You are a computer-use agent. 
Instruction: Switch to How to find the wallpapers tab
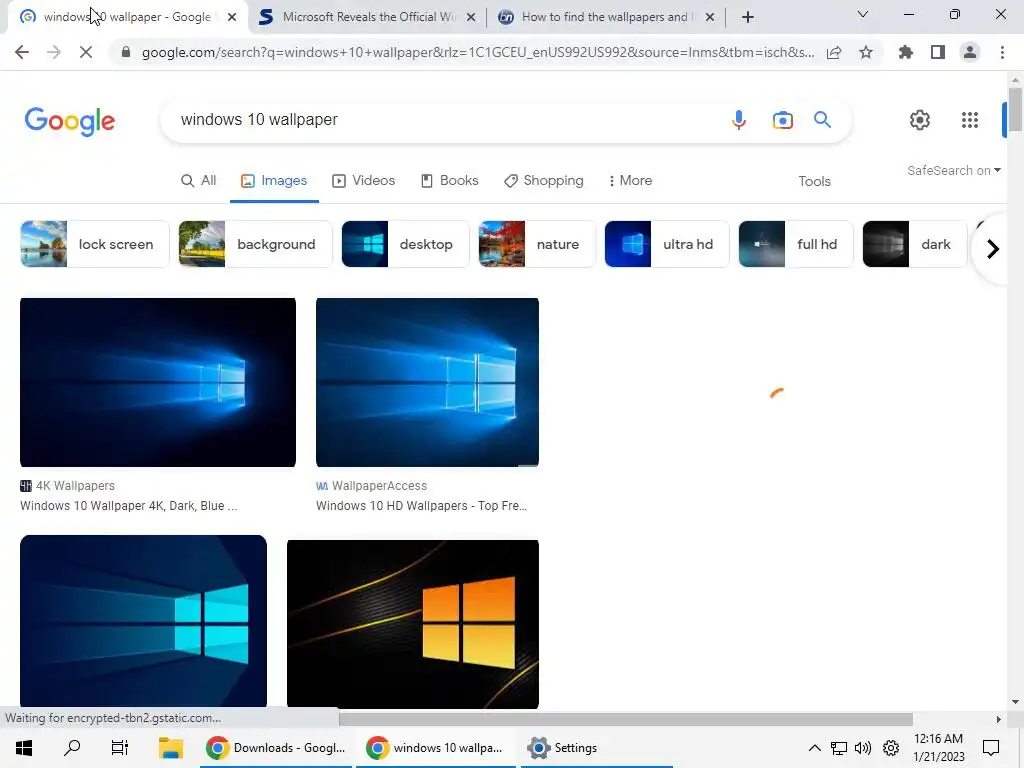click(605, 17)
